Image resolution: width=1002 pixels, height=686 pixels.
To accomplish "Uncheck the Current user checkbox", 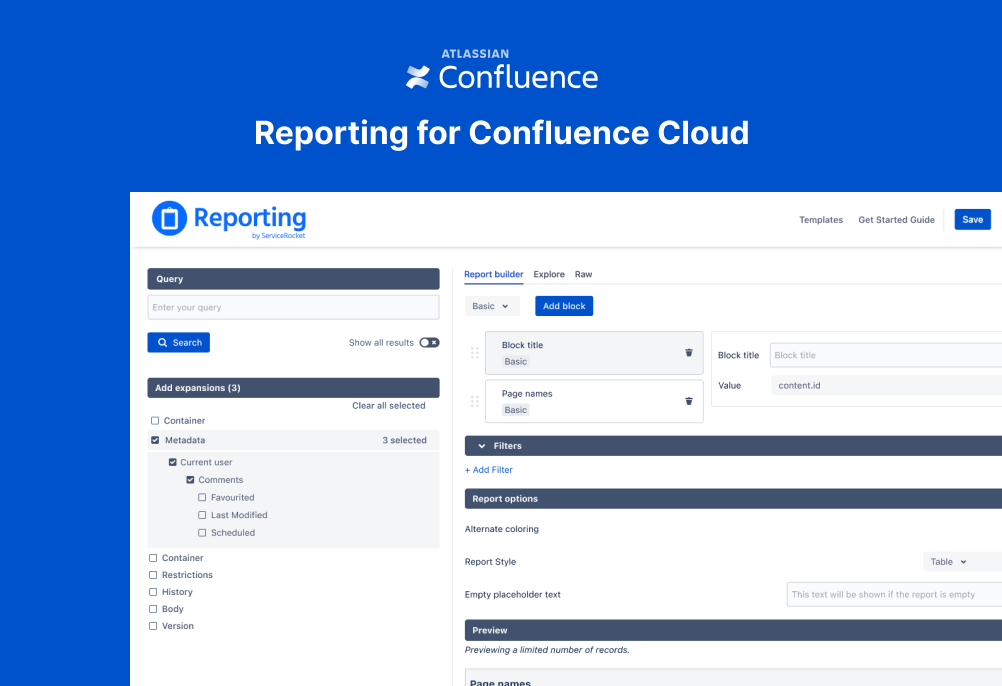I will [173, 462].
